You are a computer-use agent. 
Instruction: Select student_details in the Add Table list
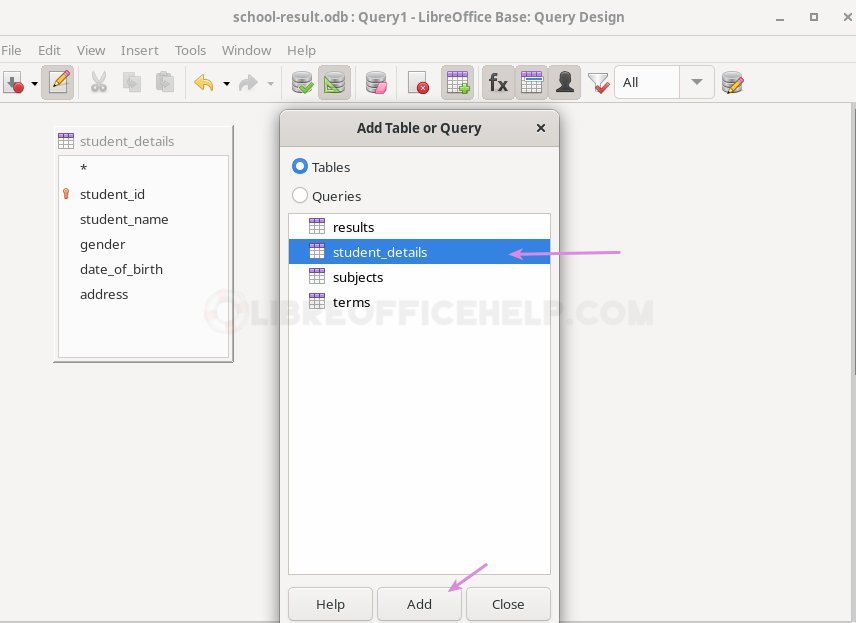(x=419, y=252)
